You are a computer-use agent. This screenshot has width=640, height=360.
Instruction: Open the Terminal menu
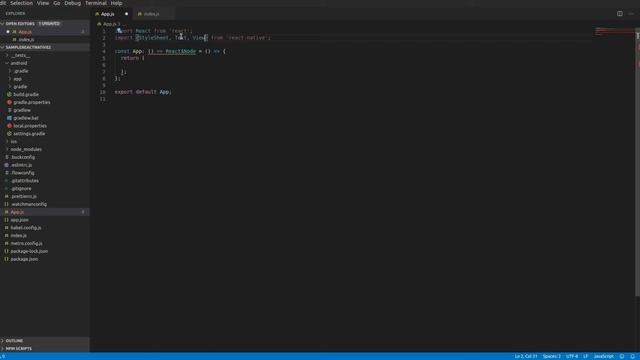tap(96, 3)
